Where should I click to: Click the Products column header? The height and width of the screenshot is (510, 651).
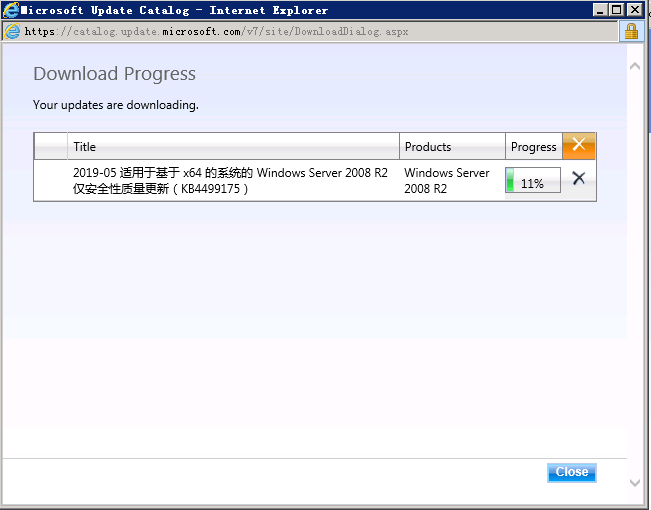pos(452,147)
